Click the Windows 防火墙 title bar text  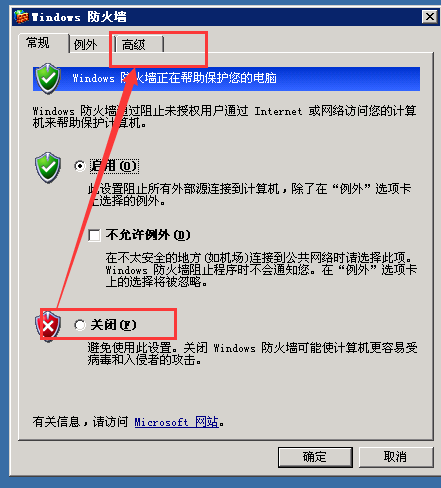[x=79, y=17]
